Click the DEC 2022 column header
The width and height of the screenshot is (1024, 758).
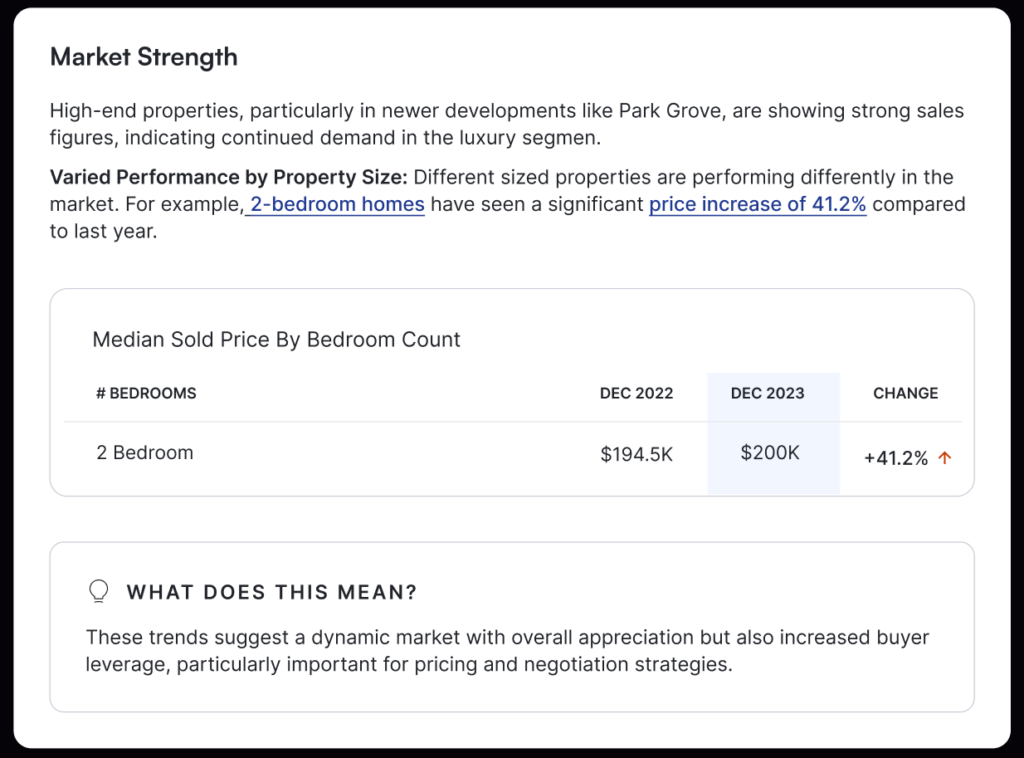636,393
